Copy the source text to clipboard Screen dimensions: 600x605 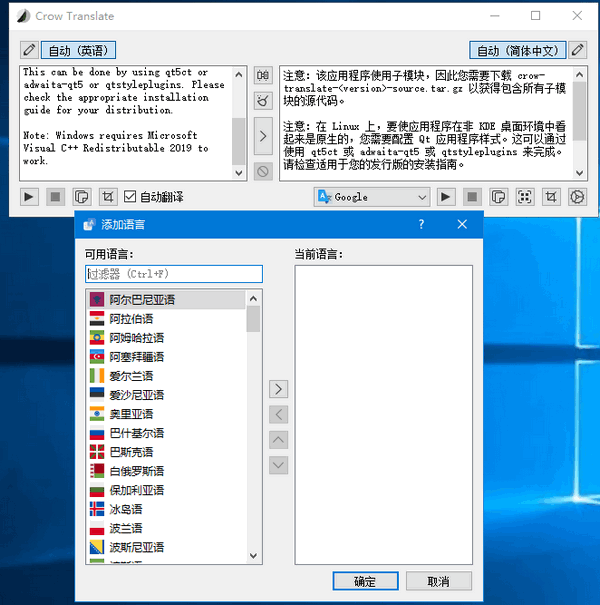[82, 197]
